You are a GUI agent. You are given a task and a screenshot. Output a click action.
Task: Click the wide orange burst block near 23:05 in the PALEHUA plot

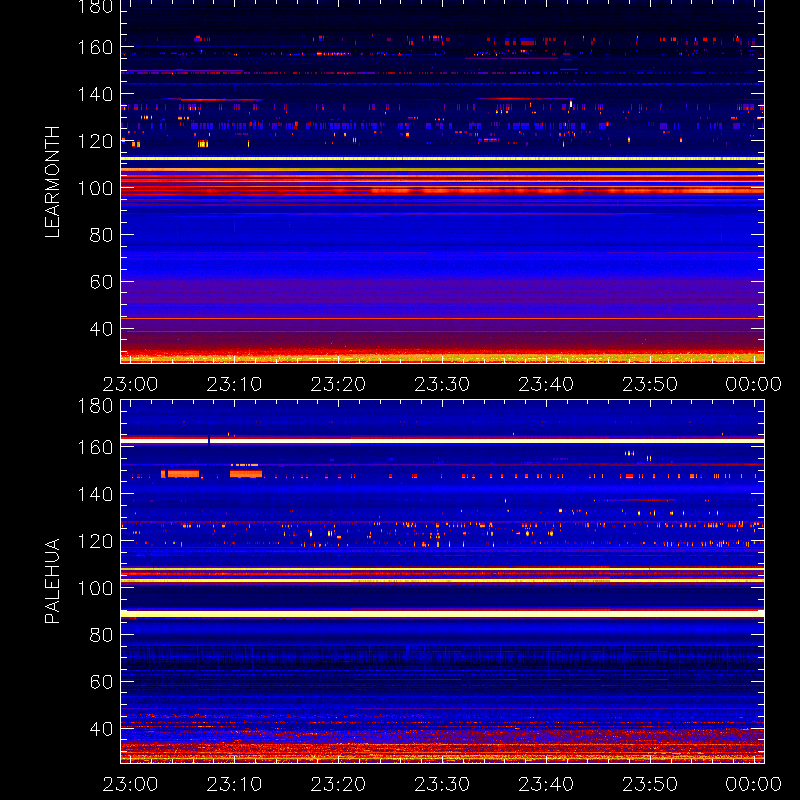pos(183,474)
